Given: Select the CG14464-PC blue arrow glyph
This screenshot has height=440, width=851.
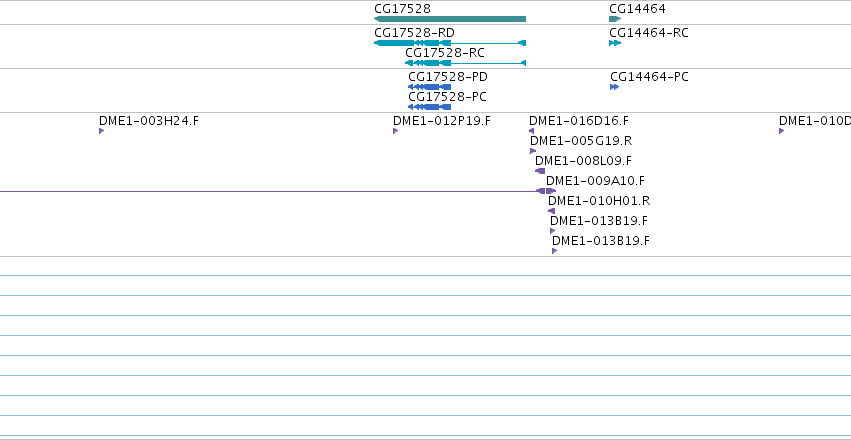Looking at the screenshot, I should (x=614, y=87).
